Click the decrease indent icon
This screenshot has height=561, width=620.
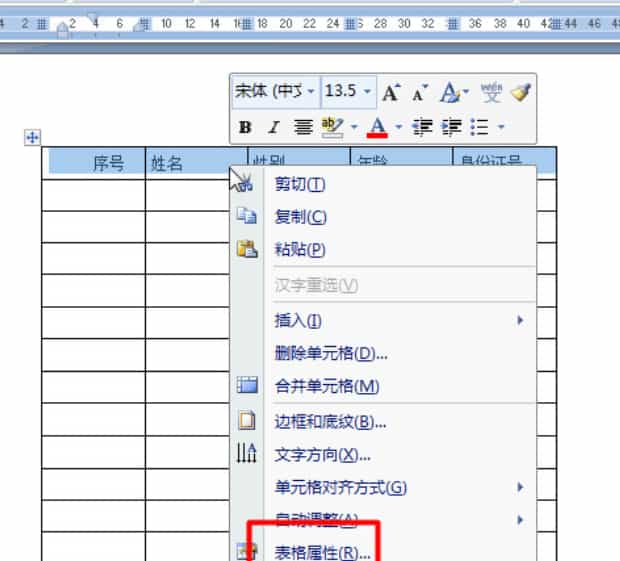pyautogui.click(x=421, y=127)
